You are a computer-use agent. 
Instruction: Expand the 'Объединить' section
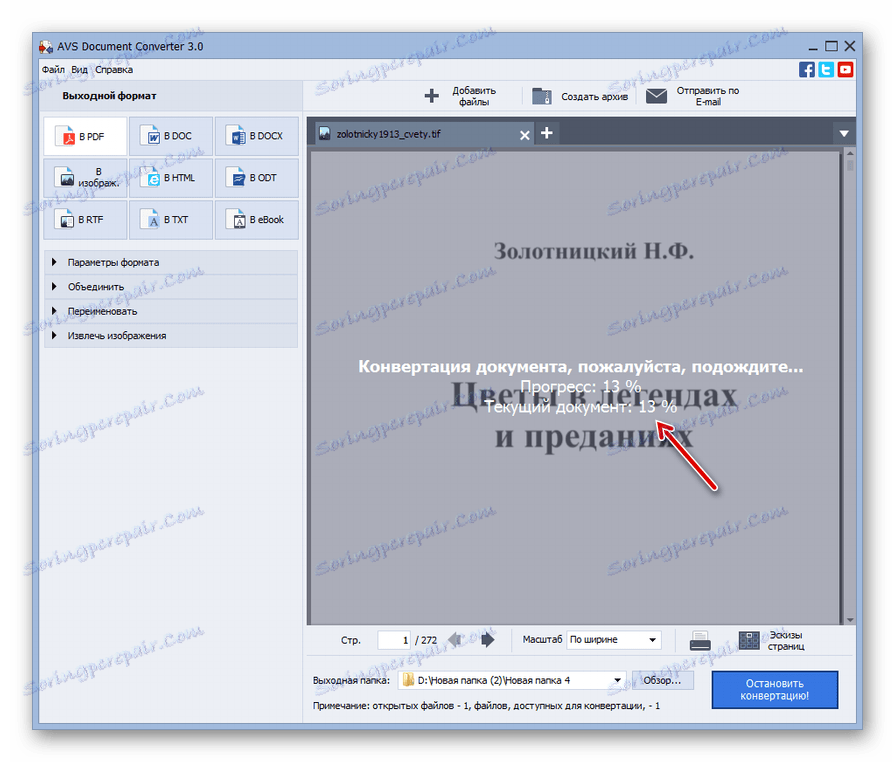[x=171, y=287]
